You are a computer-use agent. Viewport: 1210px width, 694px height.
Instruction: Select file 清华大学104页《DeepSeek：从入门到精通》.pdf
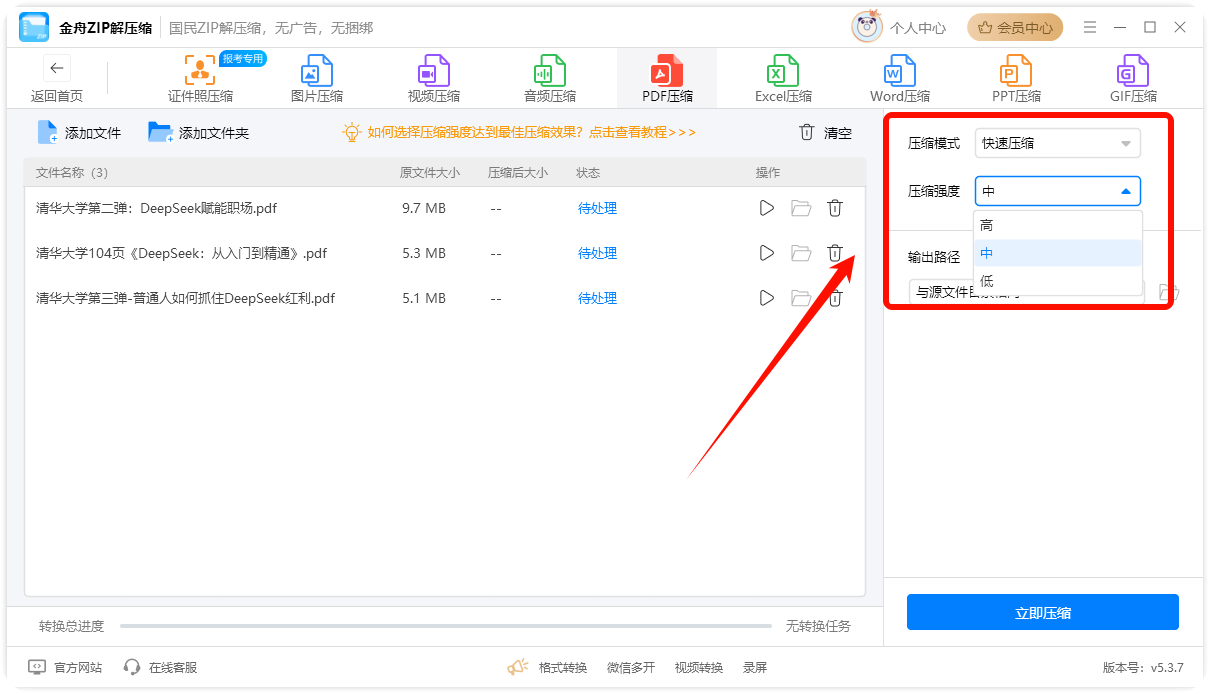pyautogui.click(x=182, y=253)
